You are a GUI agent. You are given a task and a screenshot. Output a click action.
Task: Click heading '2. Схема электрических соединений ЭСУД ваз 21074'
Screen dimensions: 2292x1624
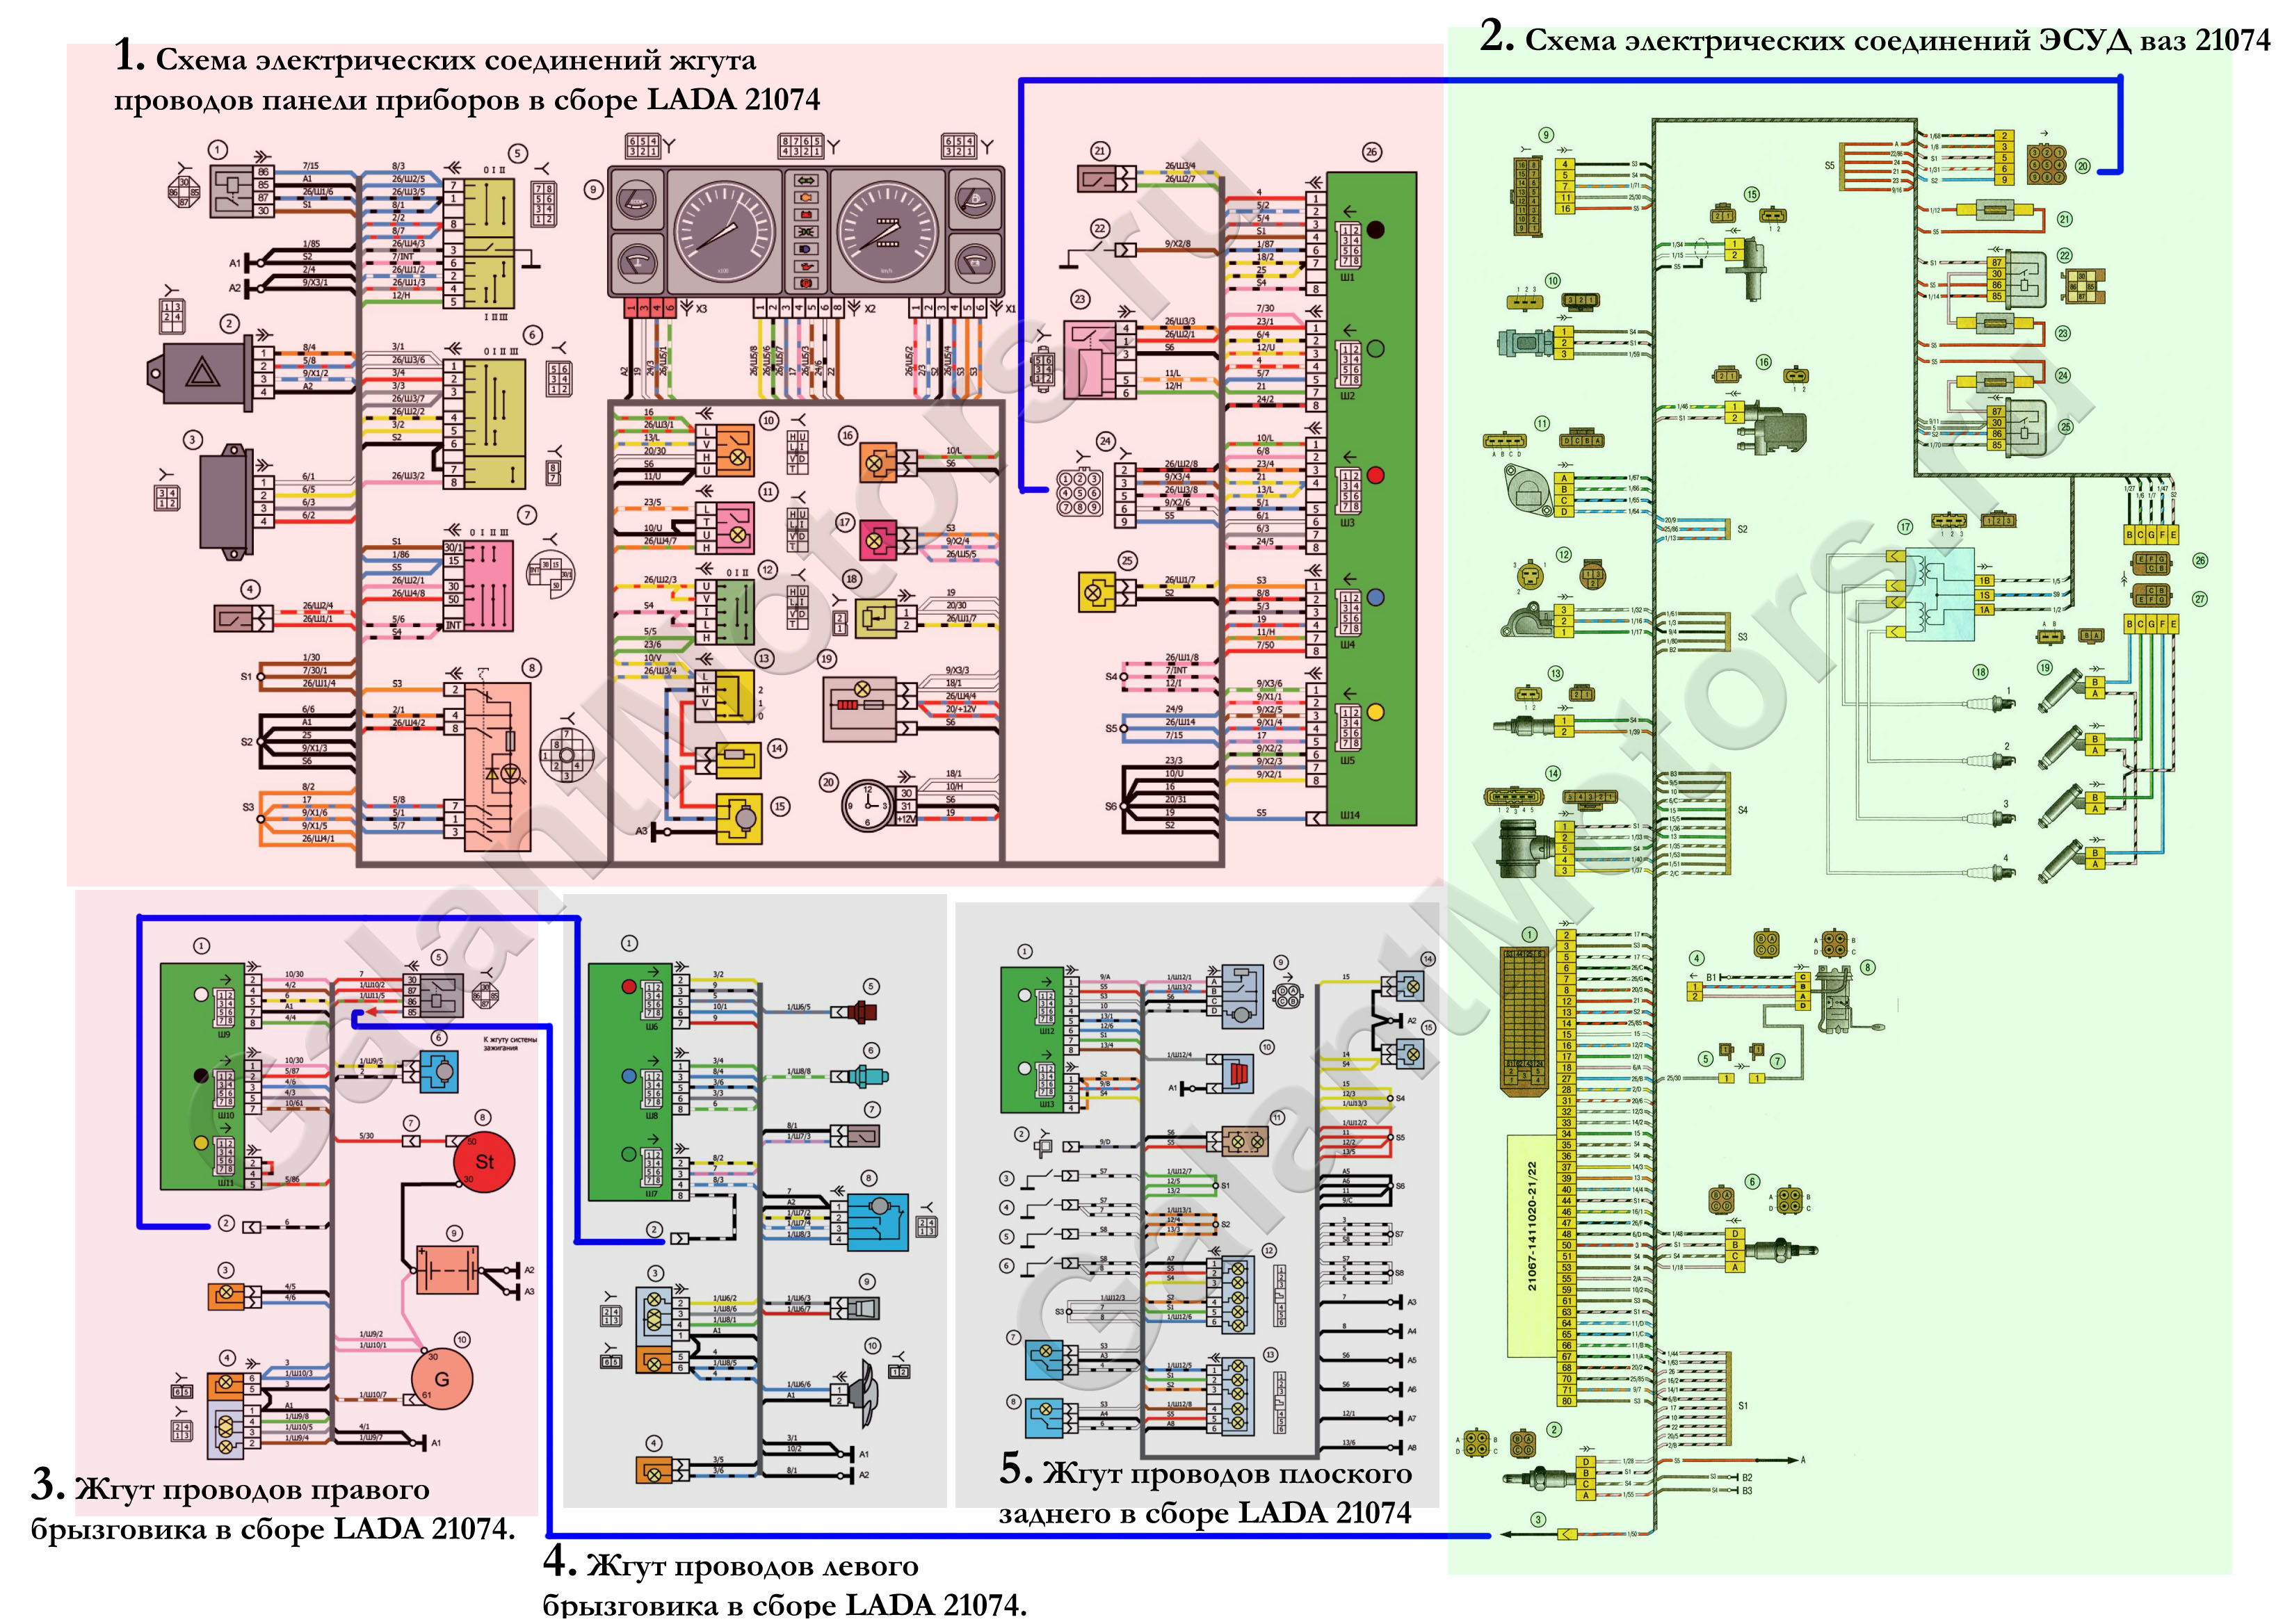1875,37
